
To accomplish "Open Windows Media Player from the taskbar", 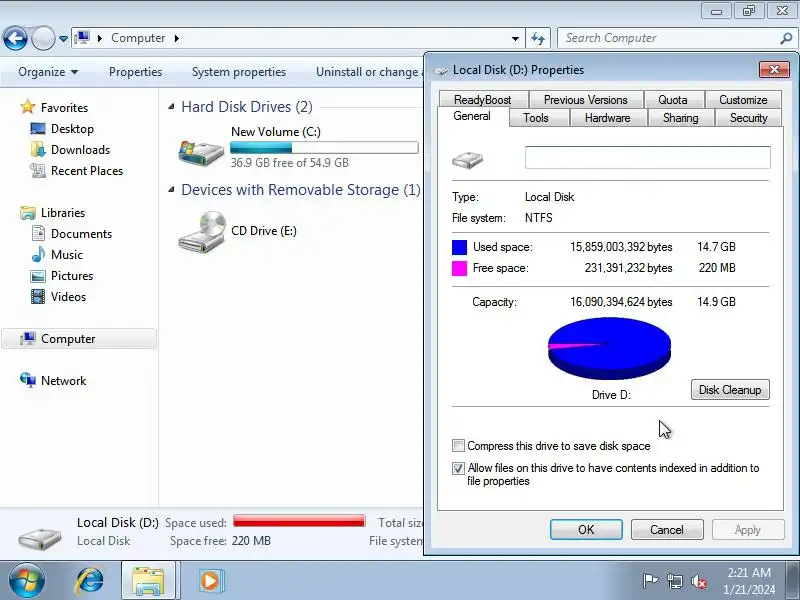I will pyautogui.click(x=210, y=581).
